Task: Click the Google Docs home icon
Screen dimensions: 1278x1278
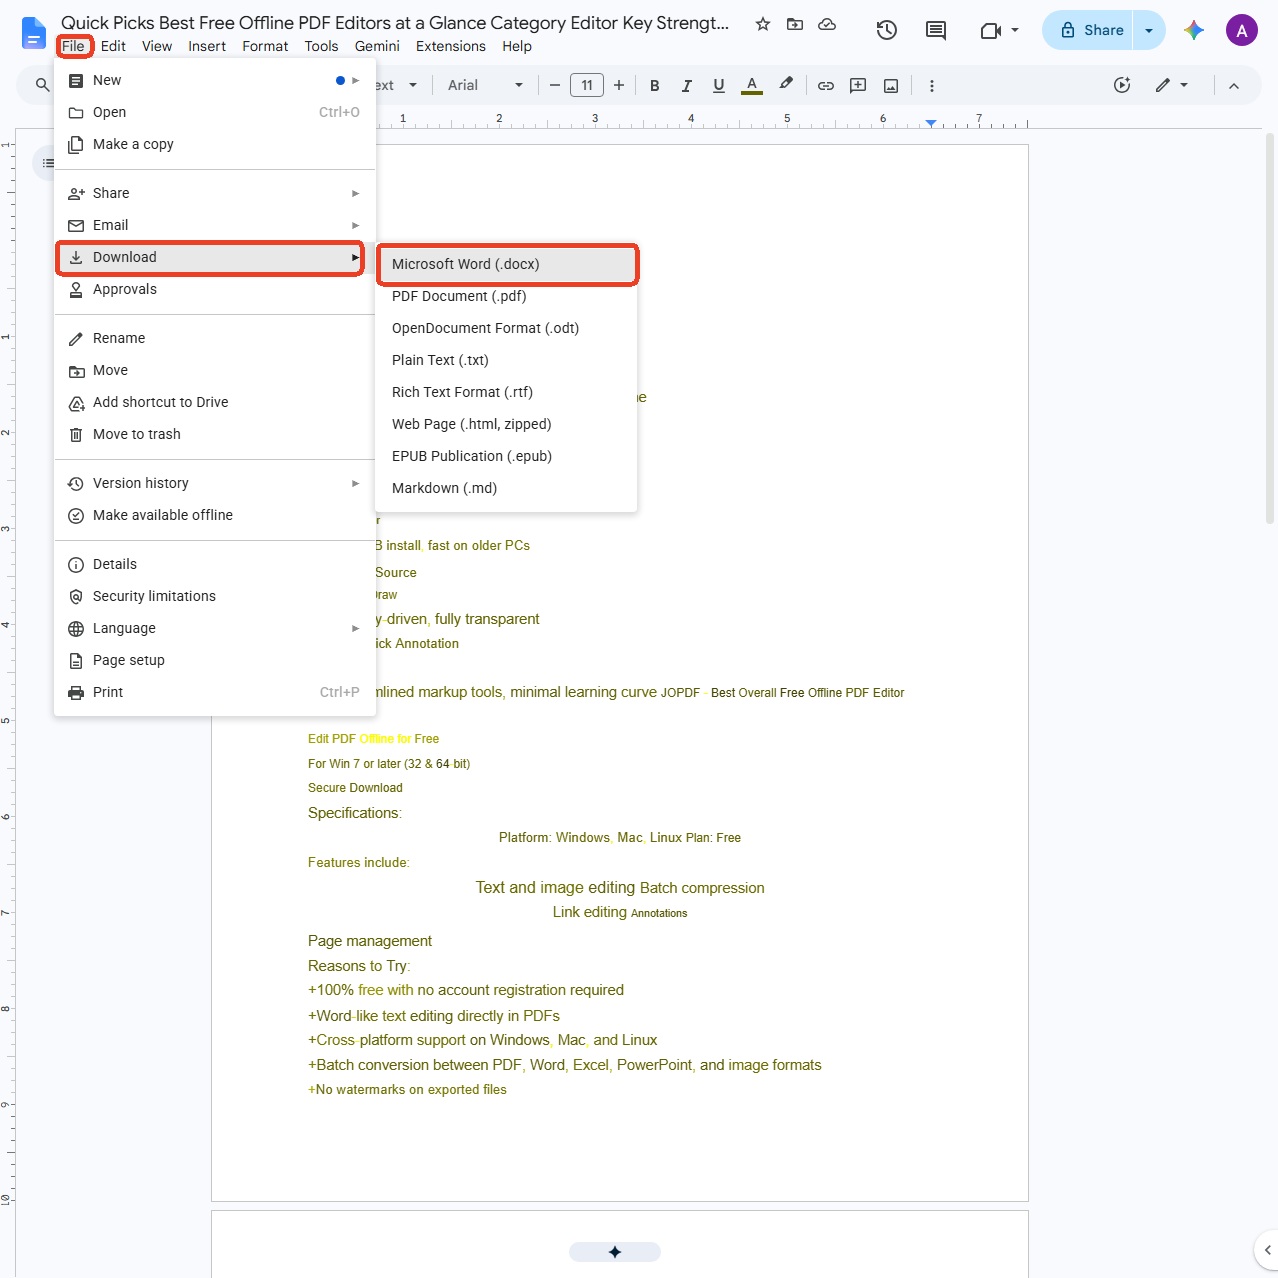Action: [33, 32]
